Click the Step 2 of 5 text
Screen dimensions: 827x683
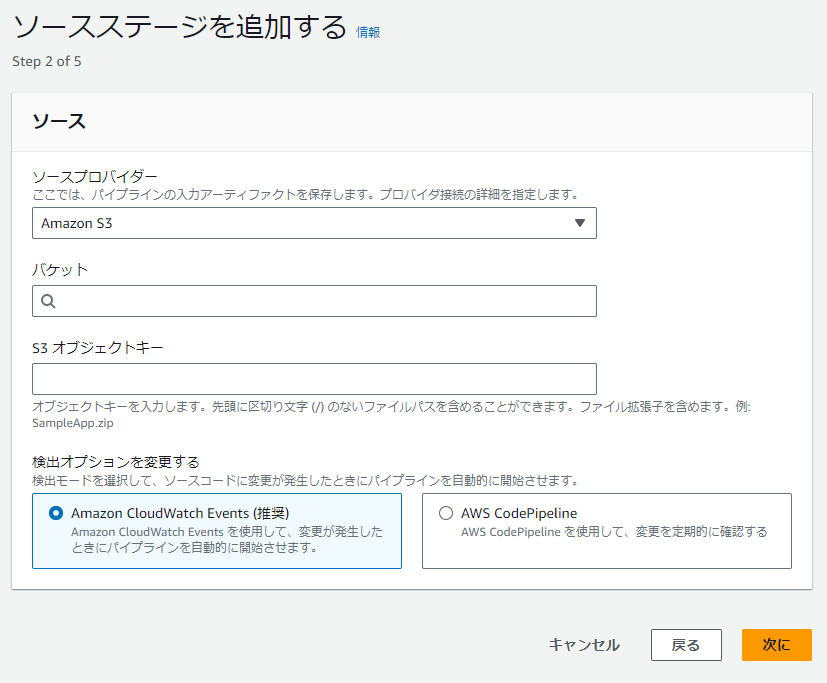point(47,61)
